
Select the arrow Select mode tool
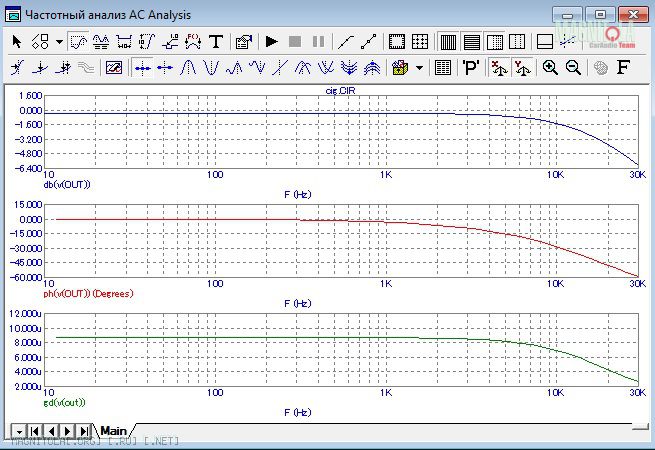[17, 42]
